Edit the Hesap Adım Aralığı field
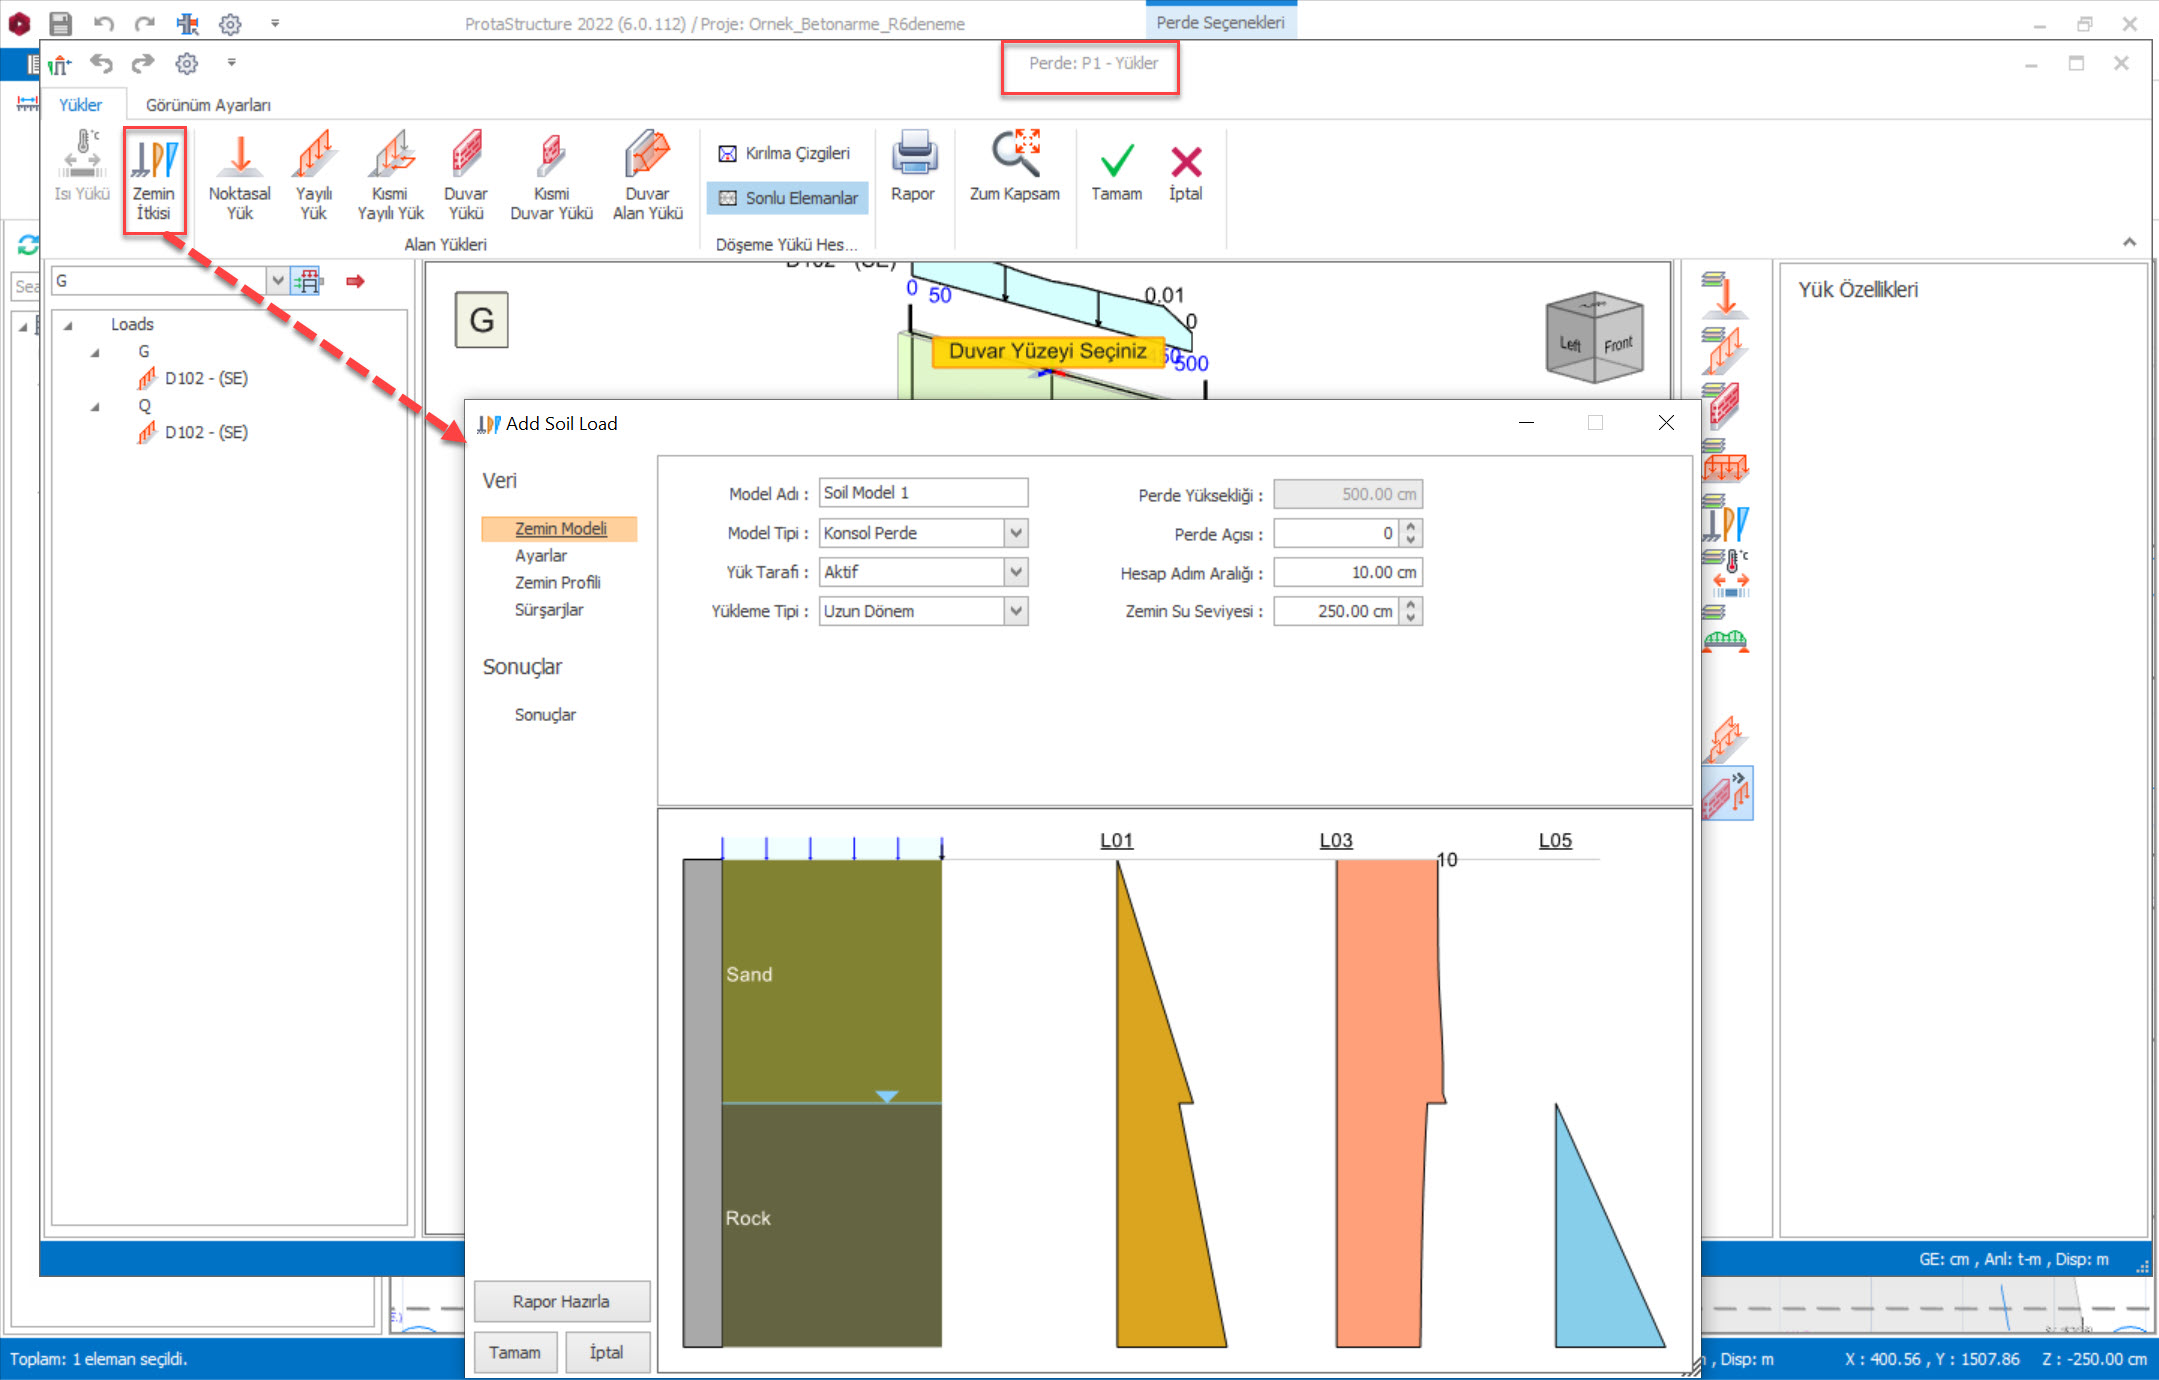Image resolution: width=2159 pixels, height=1380 pixels. coord(1348,573)
